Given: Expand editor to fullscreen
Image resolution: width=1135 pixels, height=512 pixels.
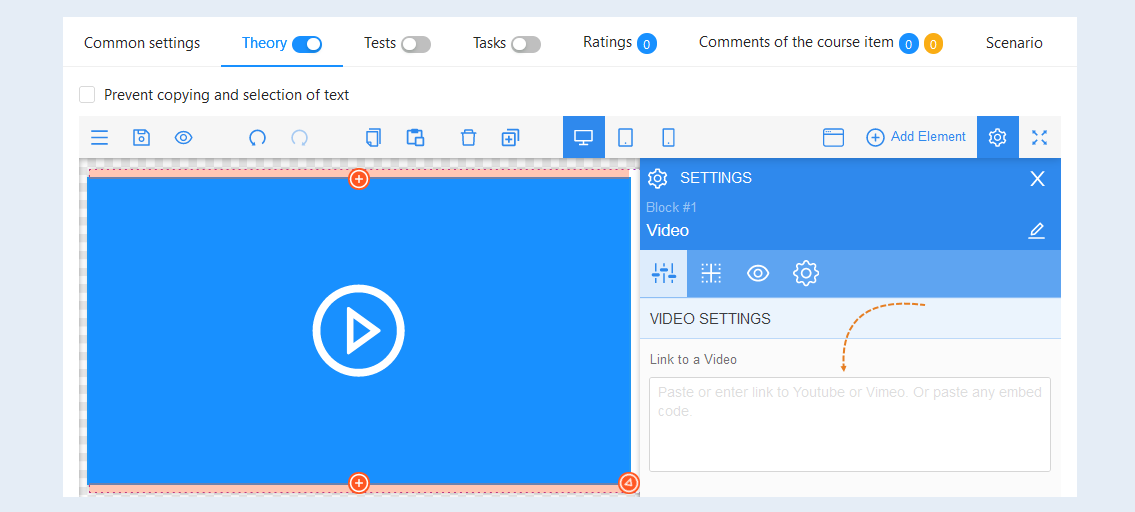Looking at the screenshot, I should click(1039, 138).
